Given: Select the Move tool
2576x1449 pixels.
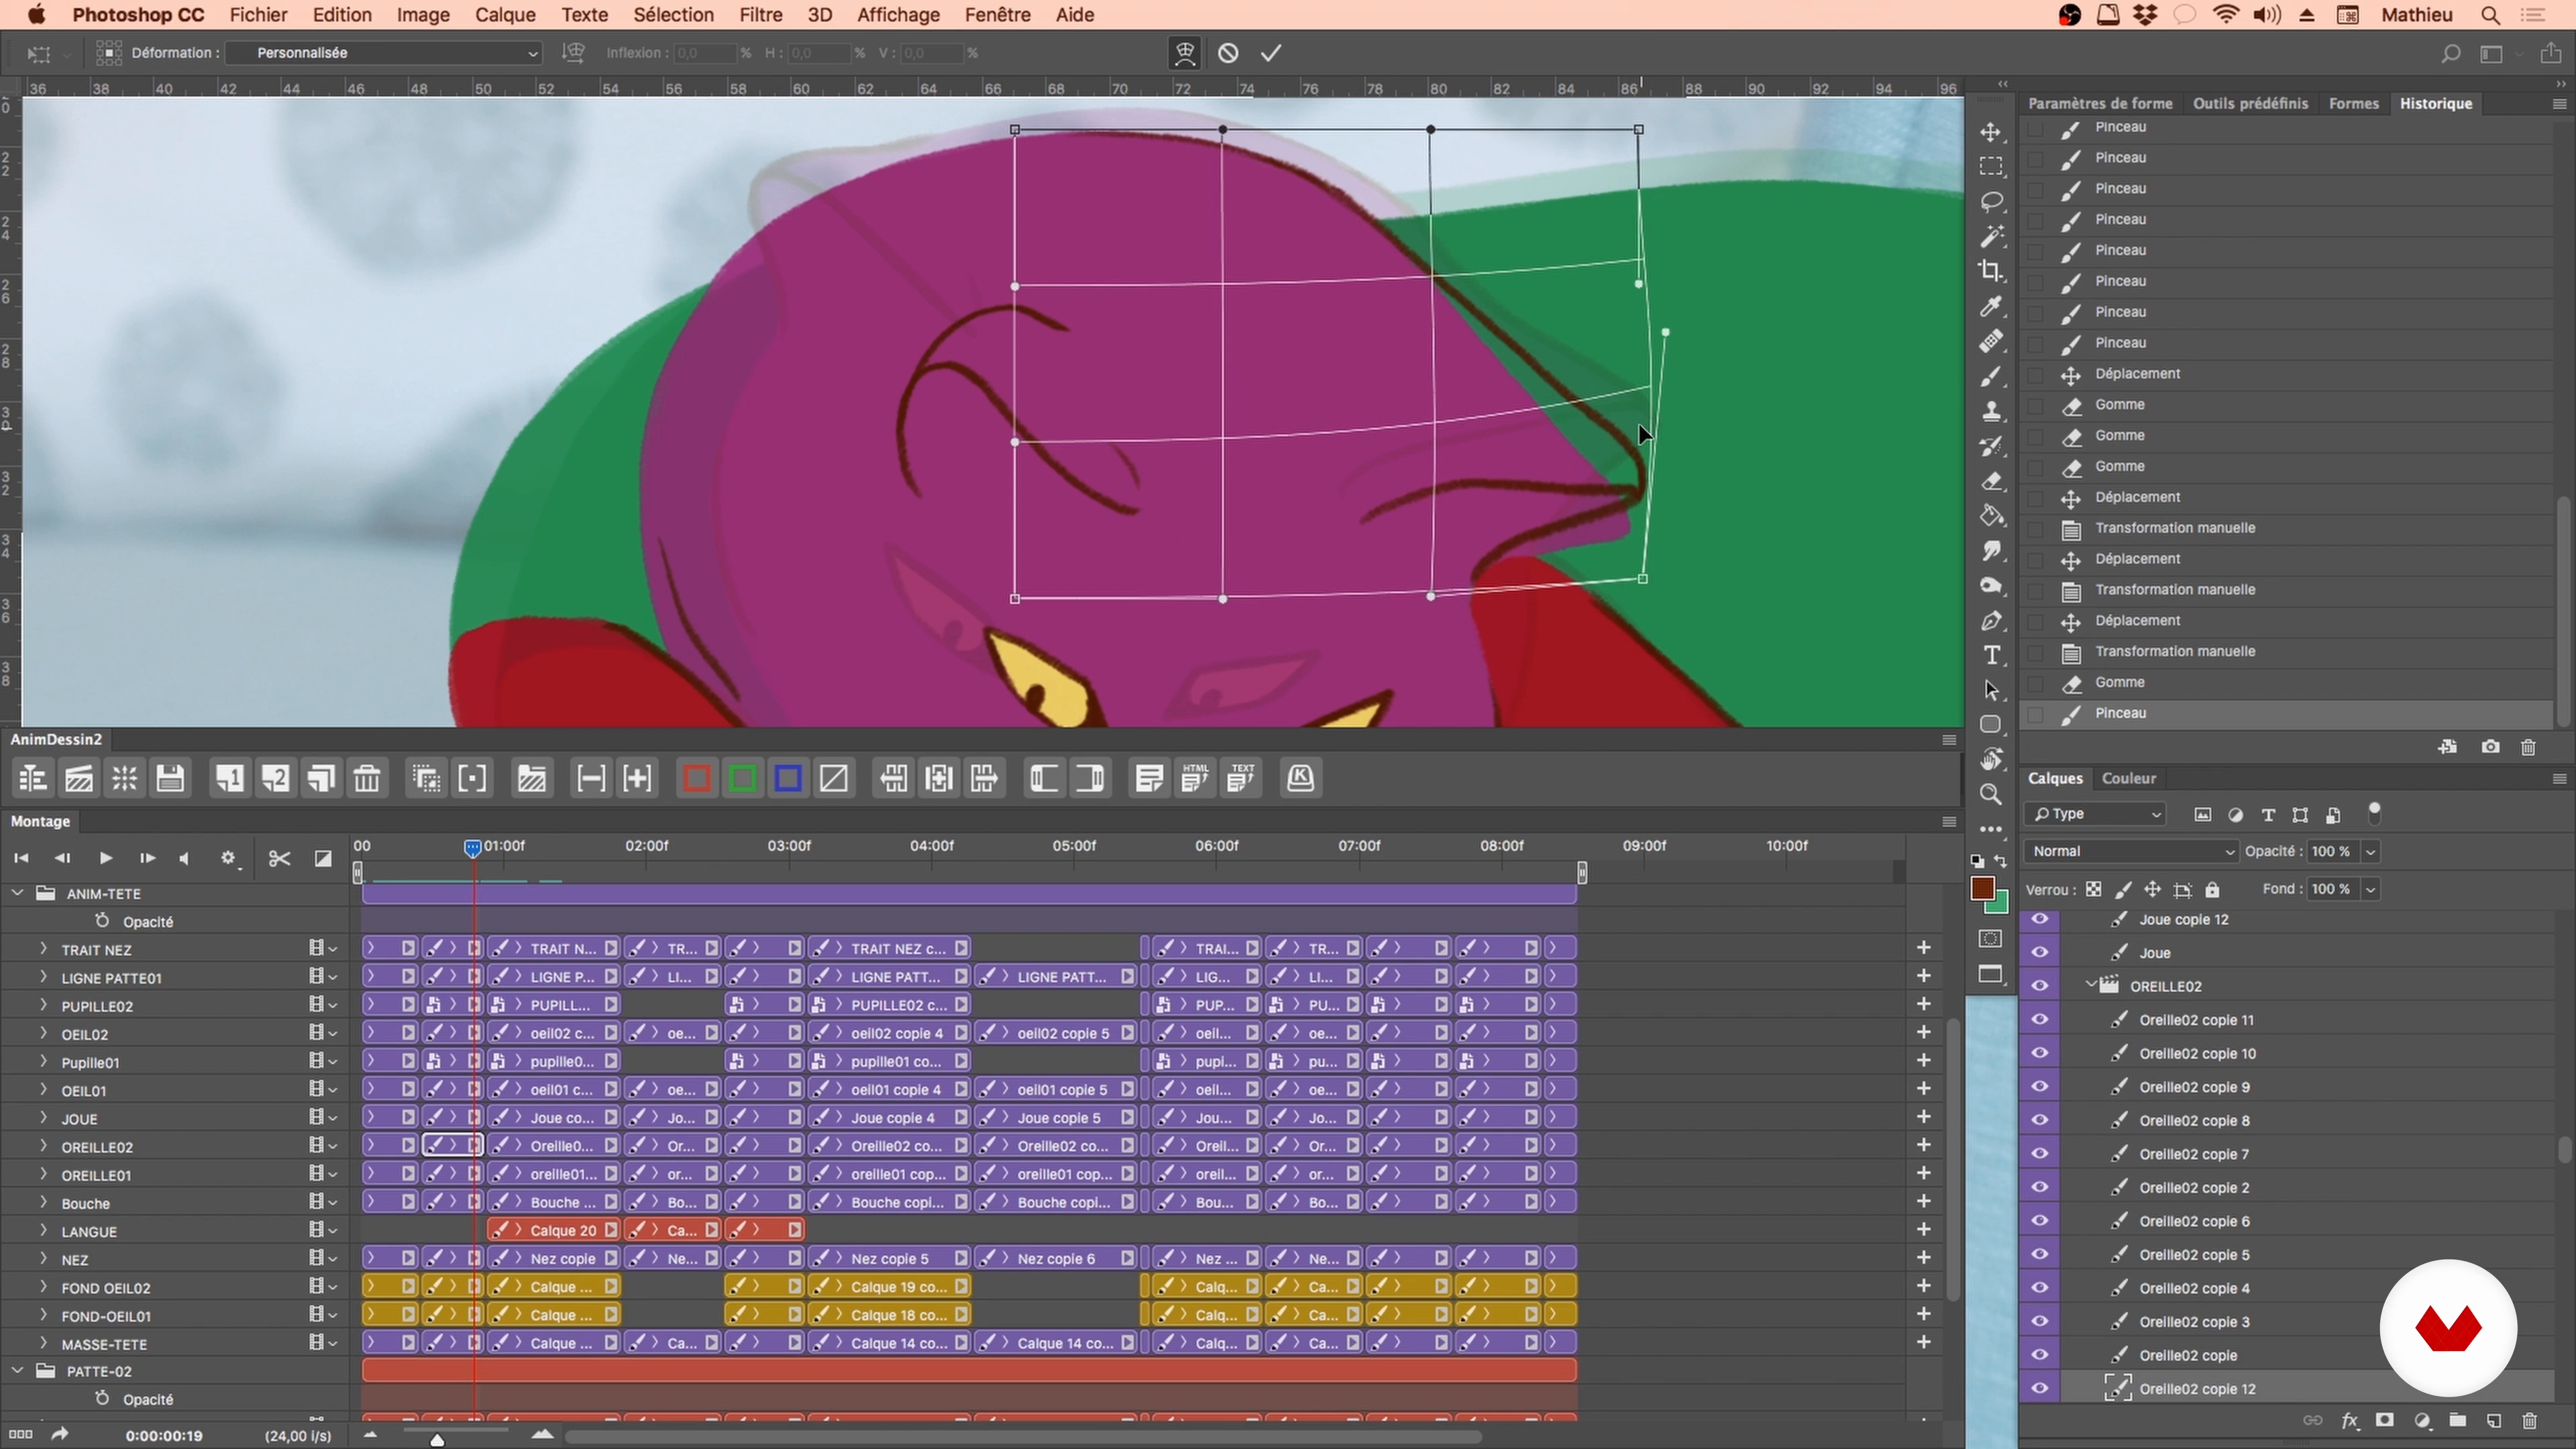Looking at the screenshot, I should [1991, 132].
